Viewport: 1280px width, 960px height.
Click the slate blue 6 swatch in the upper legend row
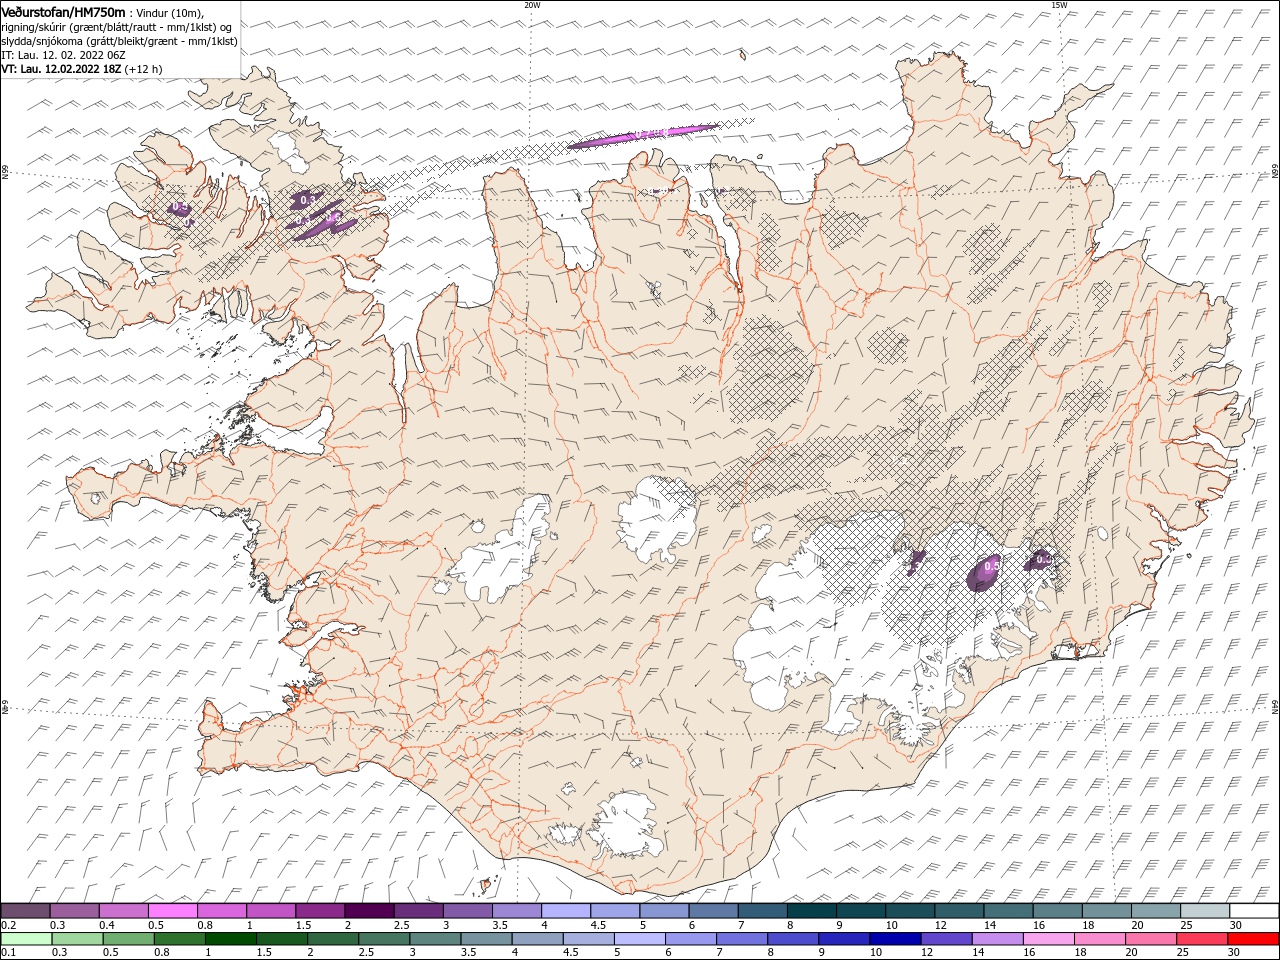pyautogui.click(x=714, y=910)
